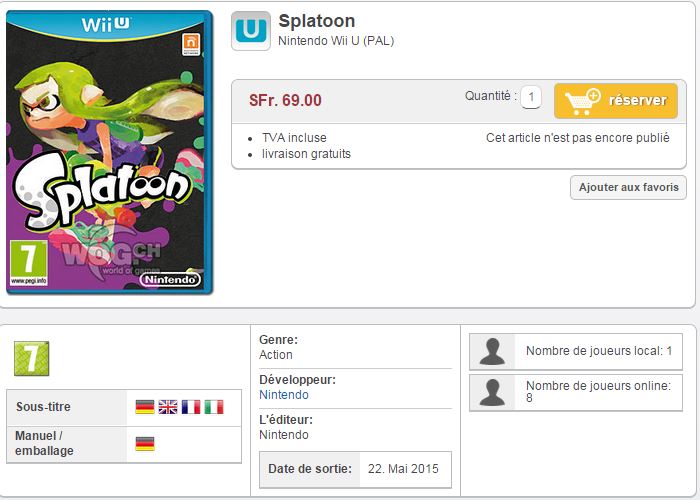
Task: Click the French flag subtitle icon
Action: (191, 407)
